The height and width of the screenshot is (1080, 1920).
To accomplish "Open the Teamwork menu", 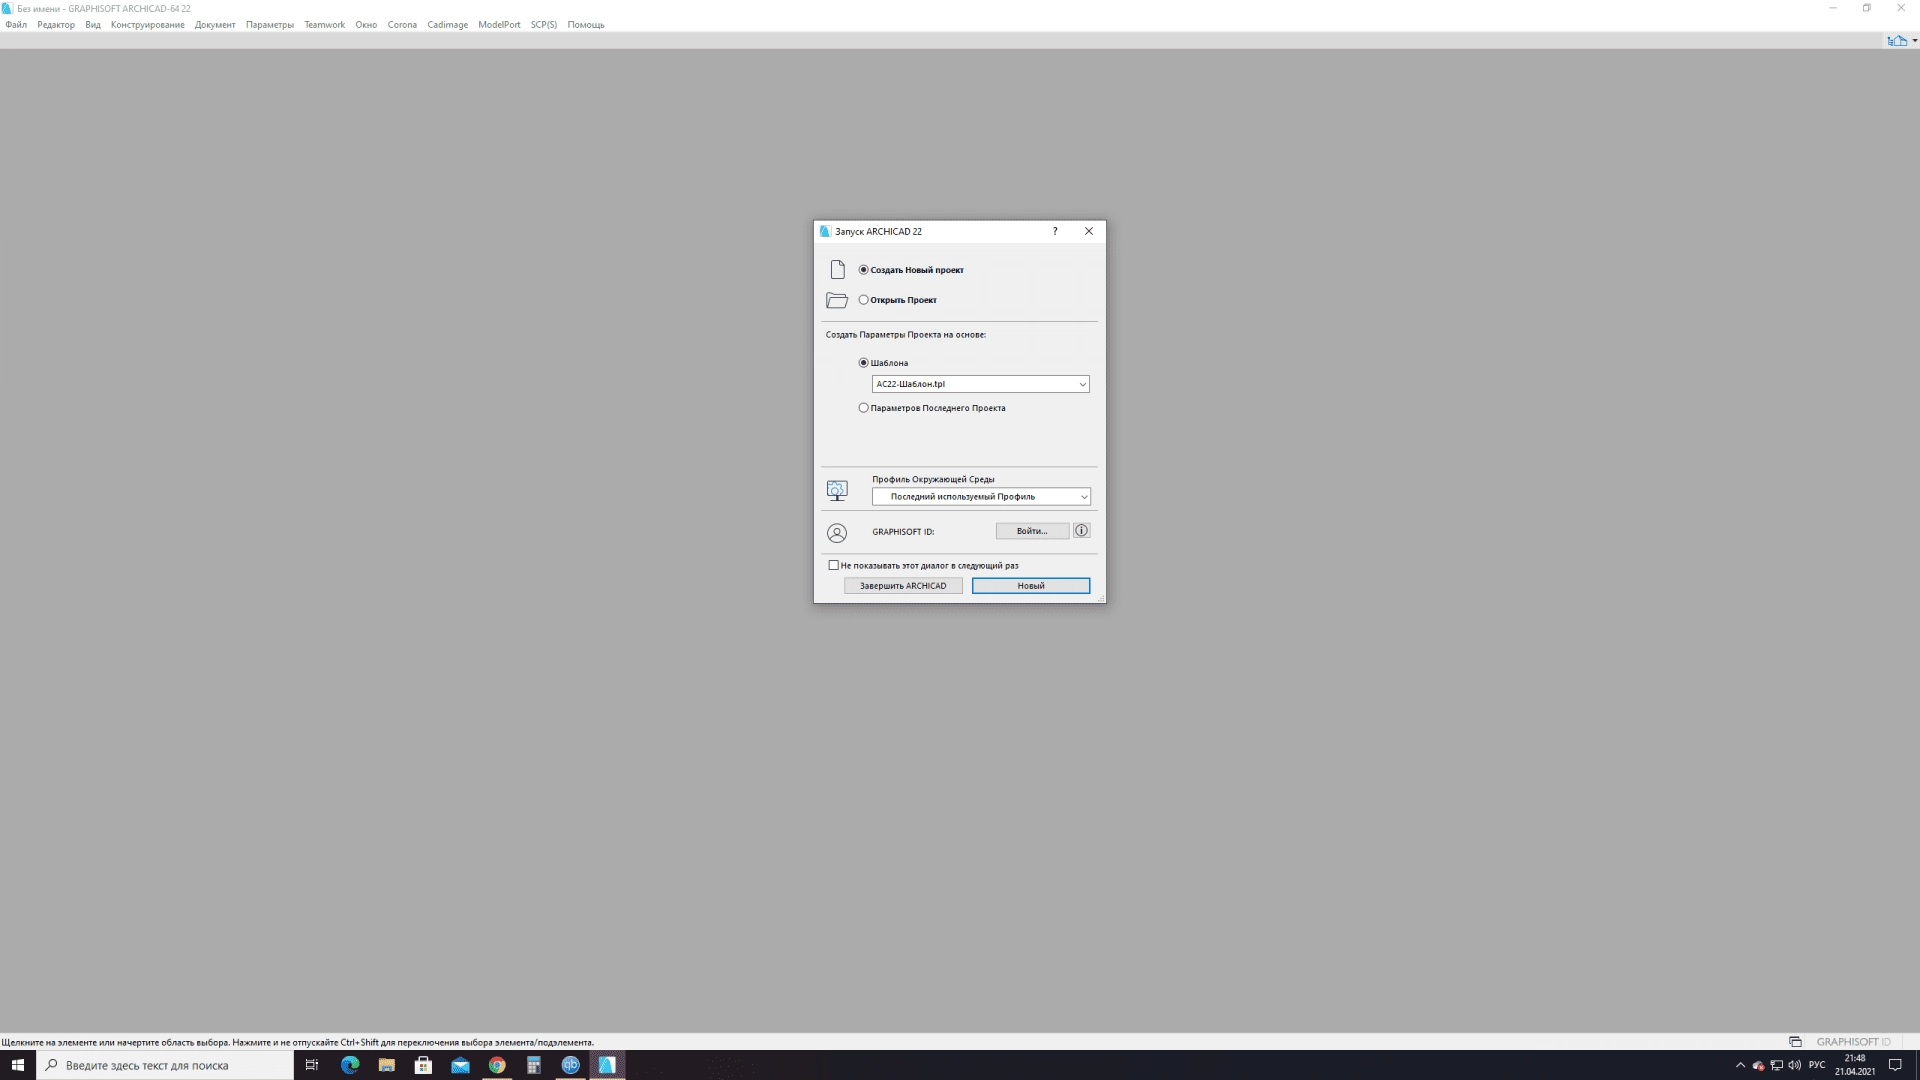I will (325, 25).
